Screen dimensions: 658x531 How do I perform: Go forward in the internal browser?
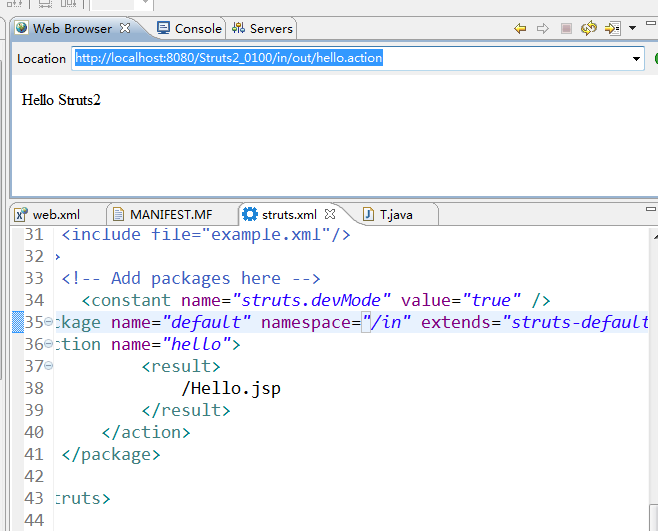tap(543, 29)
